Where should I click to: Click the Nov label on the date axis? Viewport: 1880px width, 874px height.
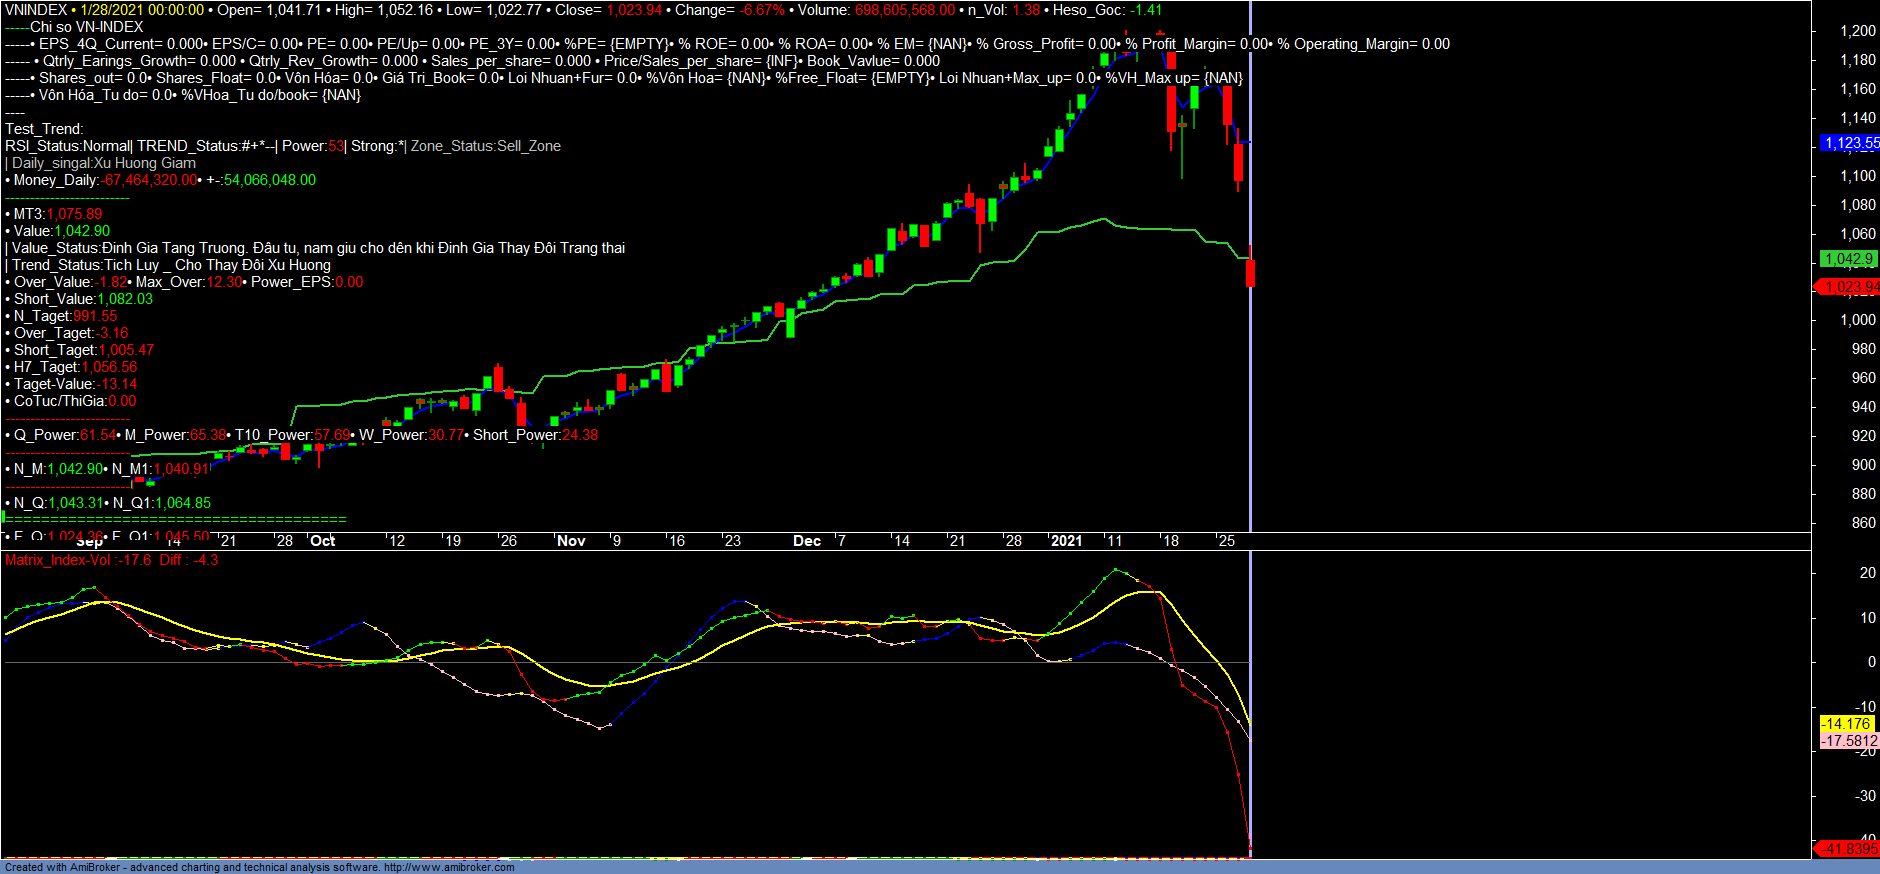[571, 541]
